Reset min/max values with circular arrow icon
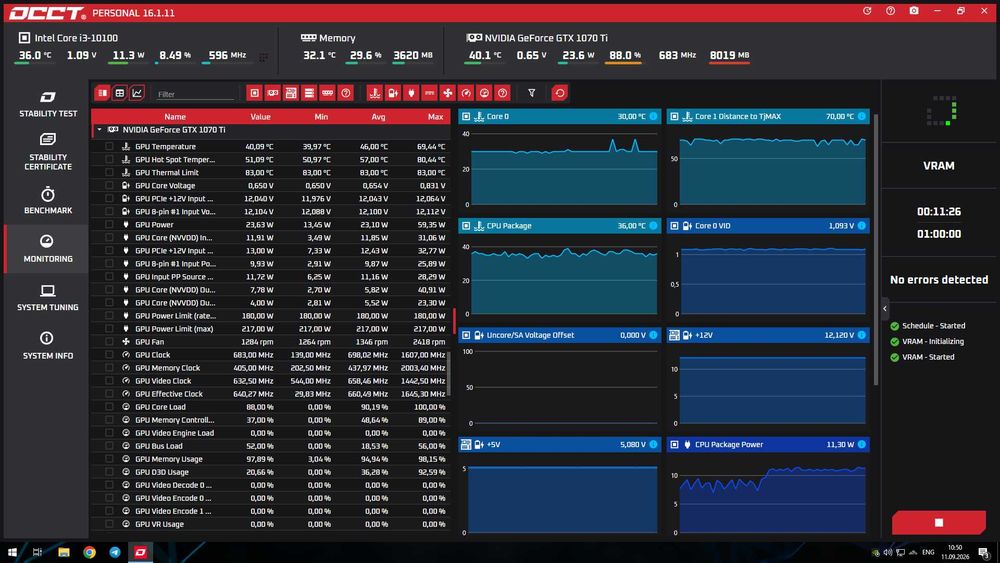Viewport: 1000px width, 563px height. pos(559,93)
